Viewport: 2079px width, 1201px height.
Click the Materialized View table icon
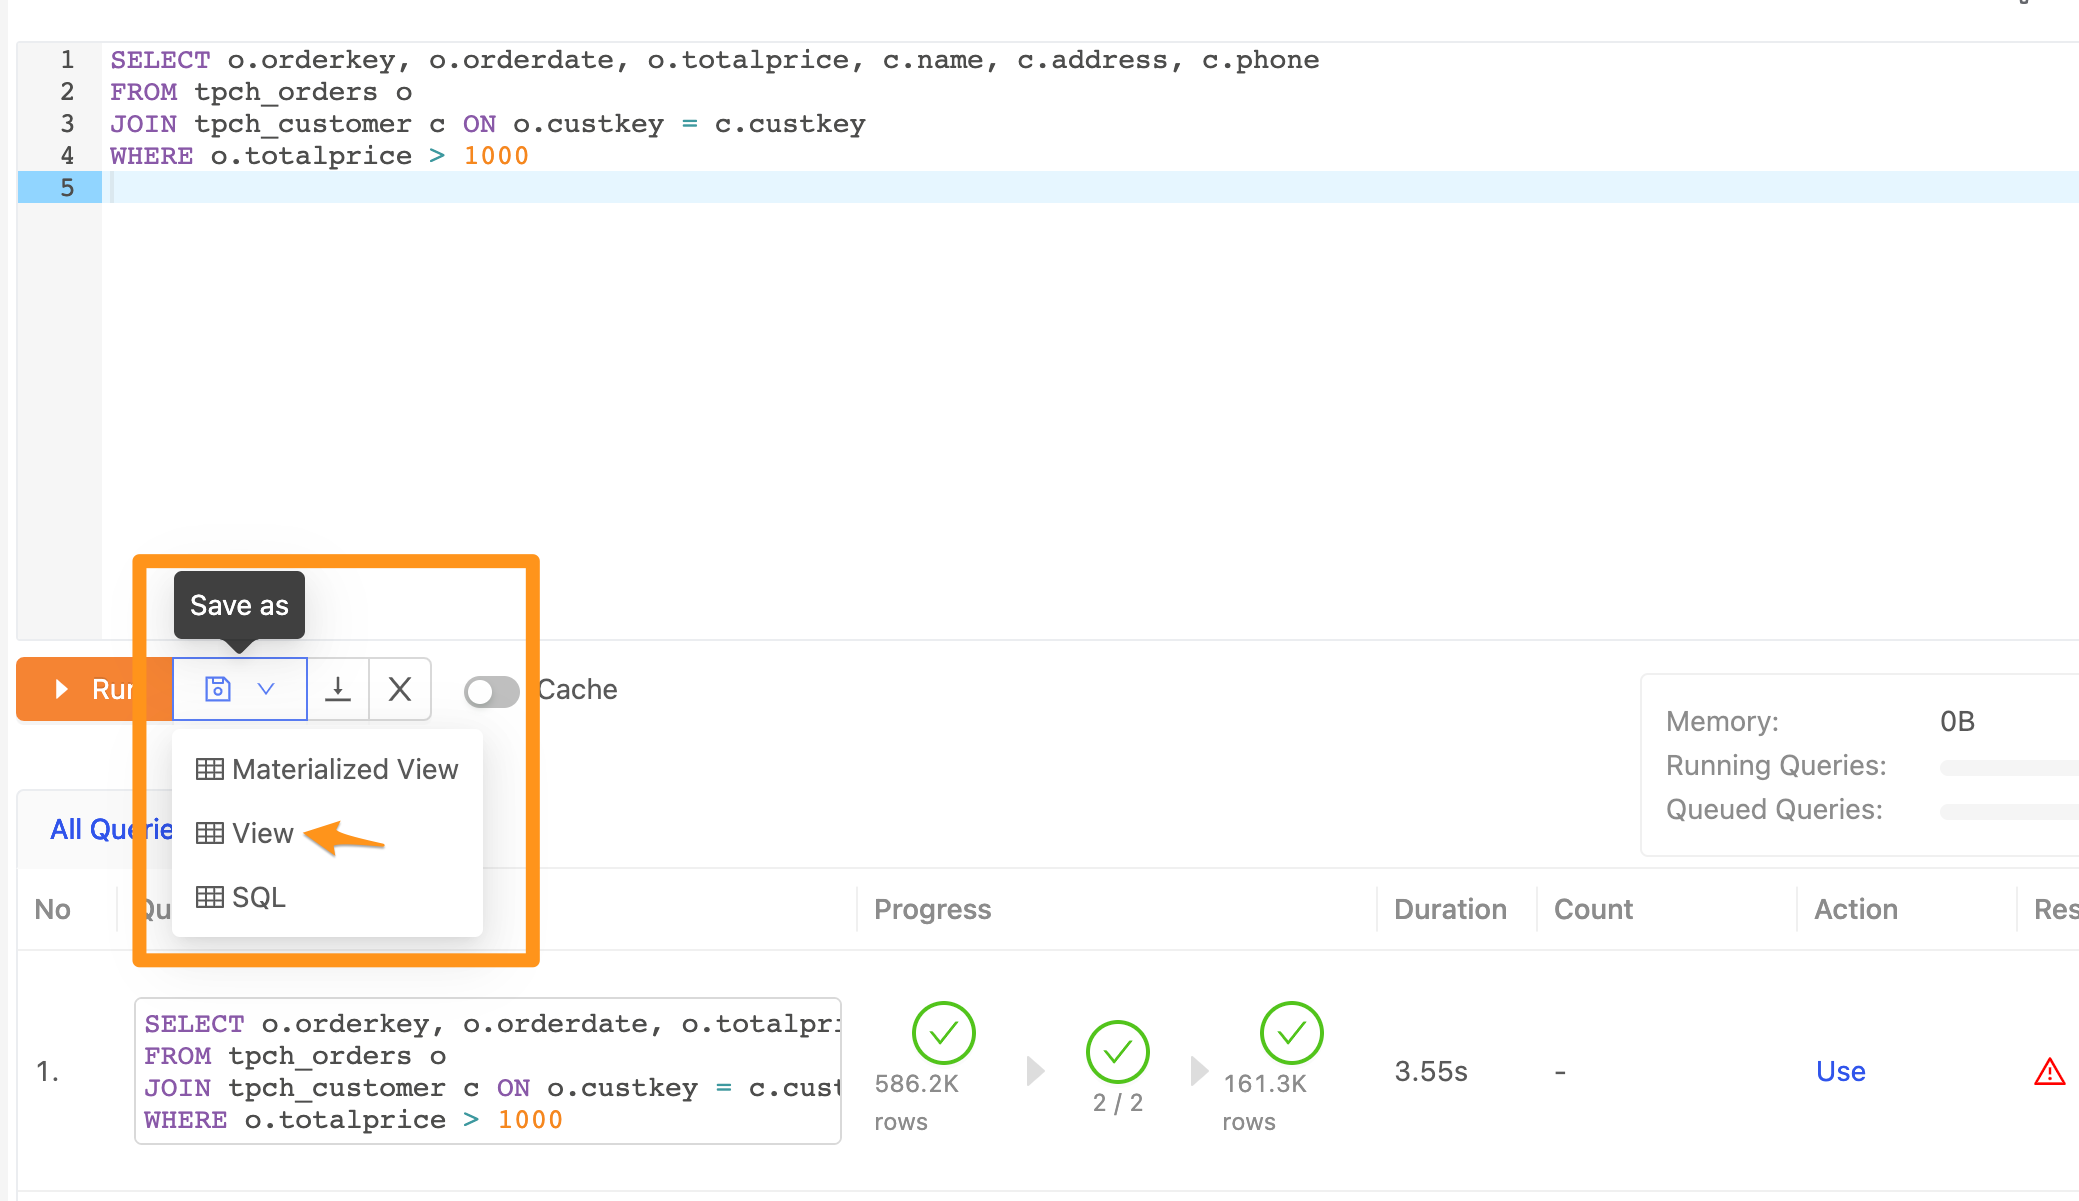point(210,769)
